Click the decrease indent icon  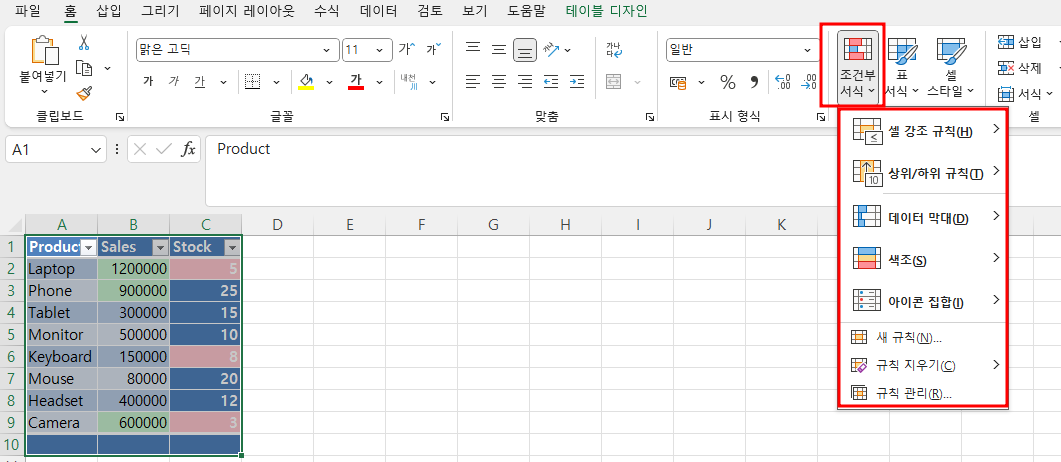551,82
